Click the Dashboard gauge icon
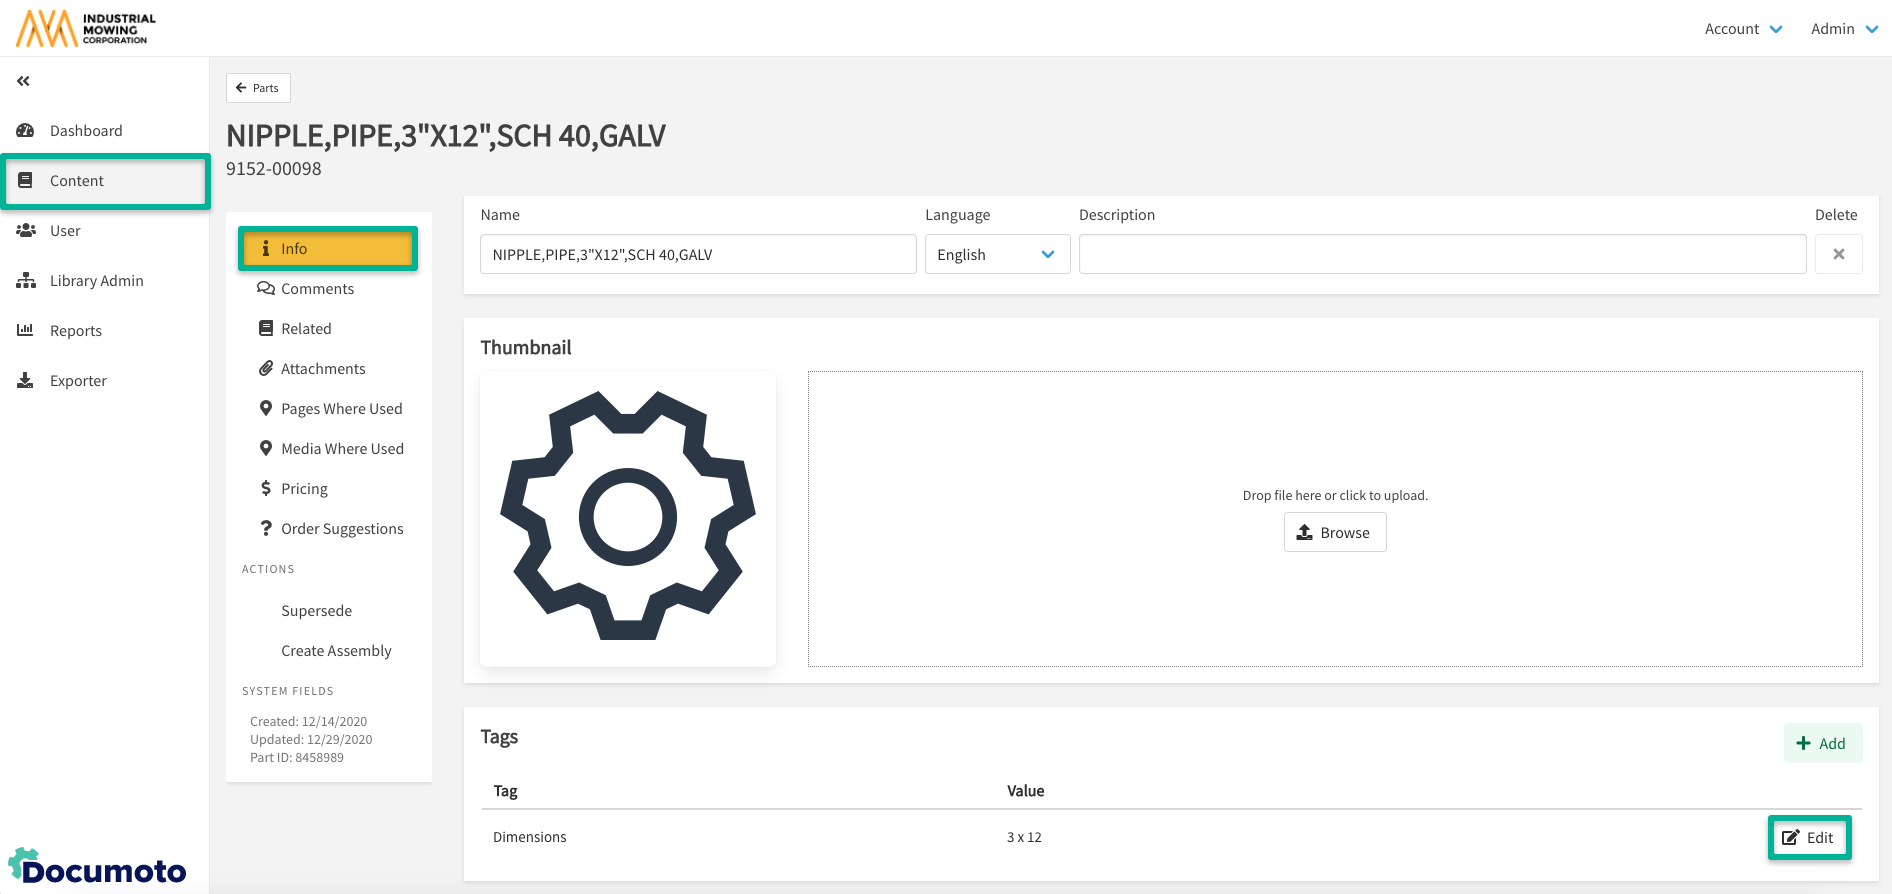Viewport: 1892px width, 894px height. [x=26, y=131]
